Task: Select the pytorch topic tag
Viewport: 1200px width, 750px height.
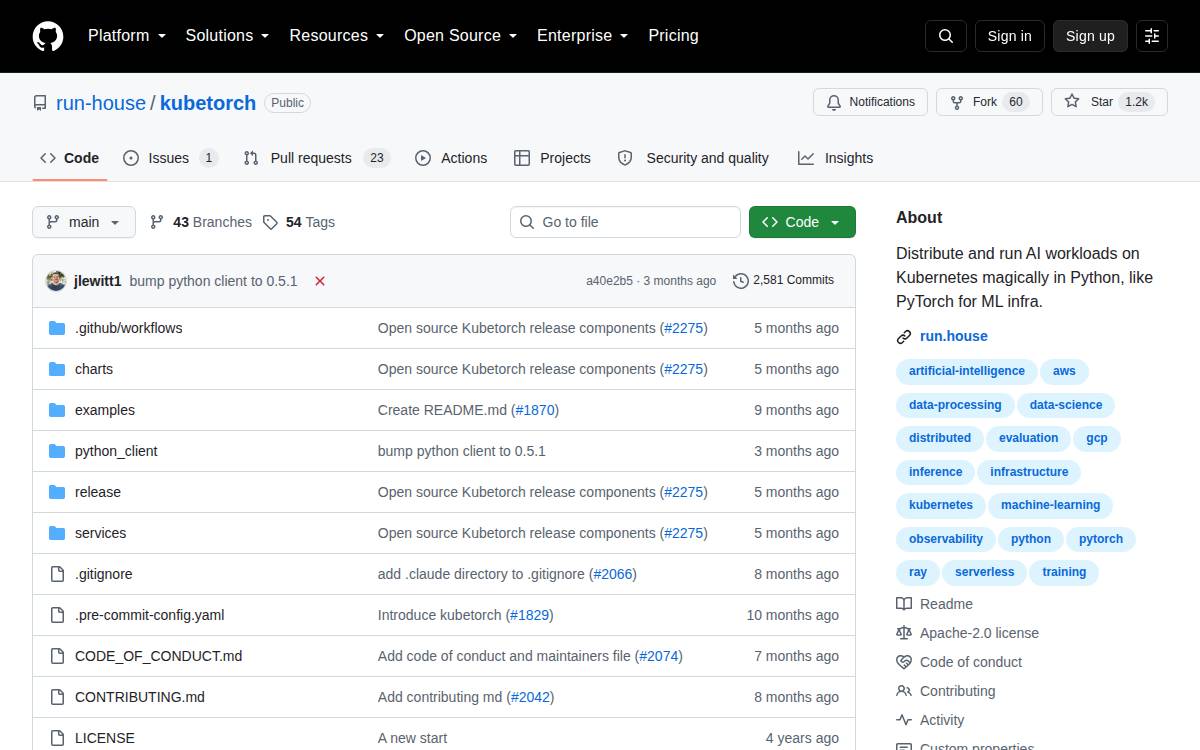Action: (1101, 539)
